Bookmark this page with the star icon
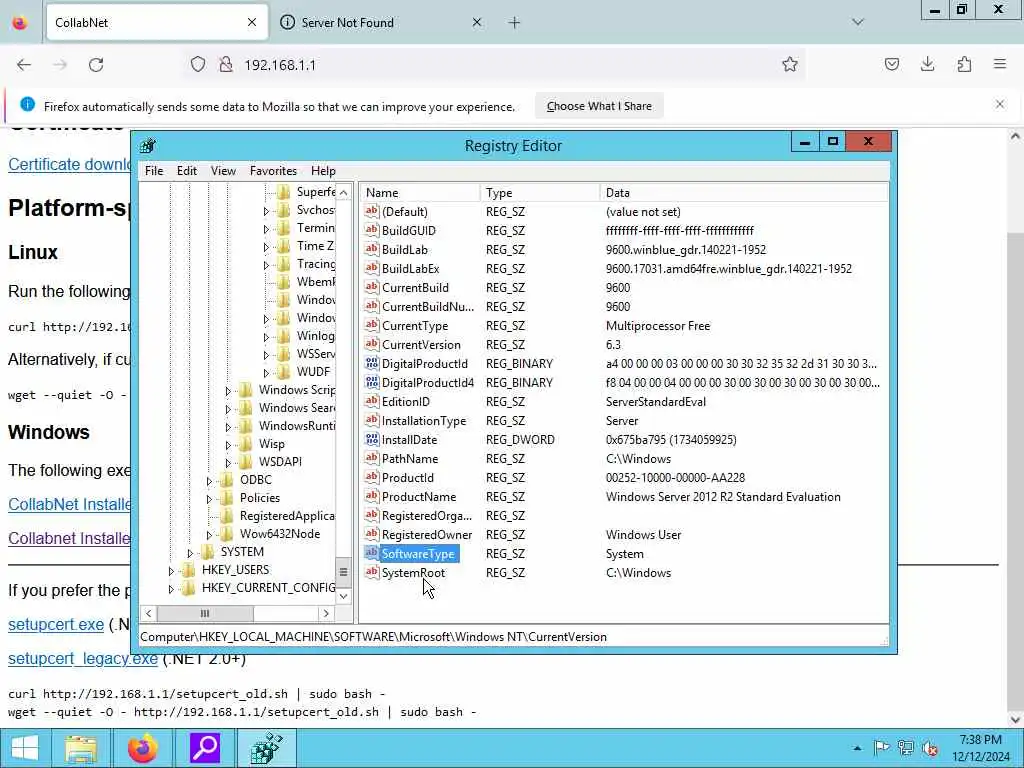The height and width of the screenshot is (768, 1024). pyautogui.click(x=790, y=64)
